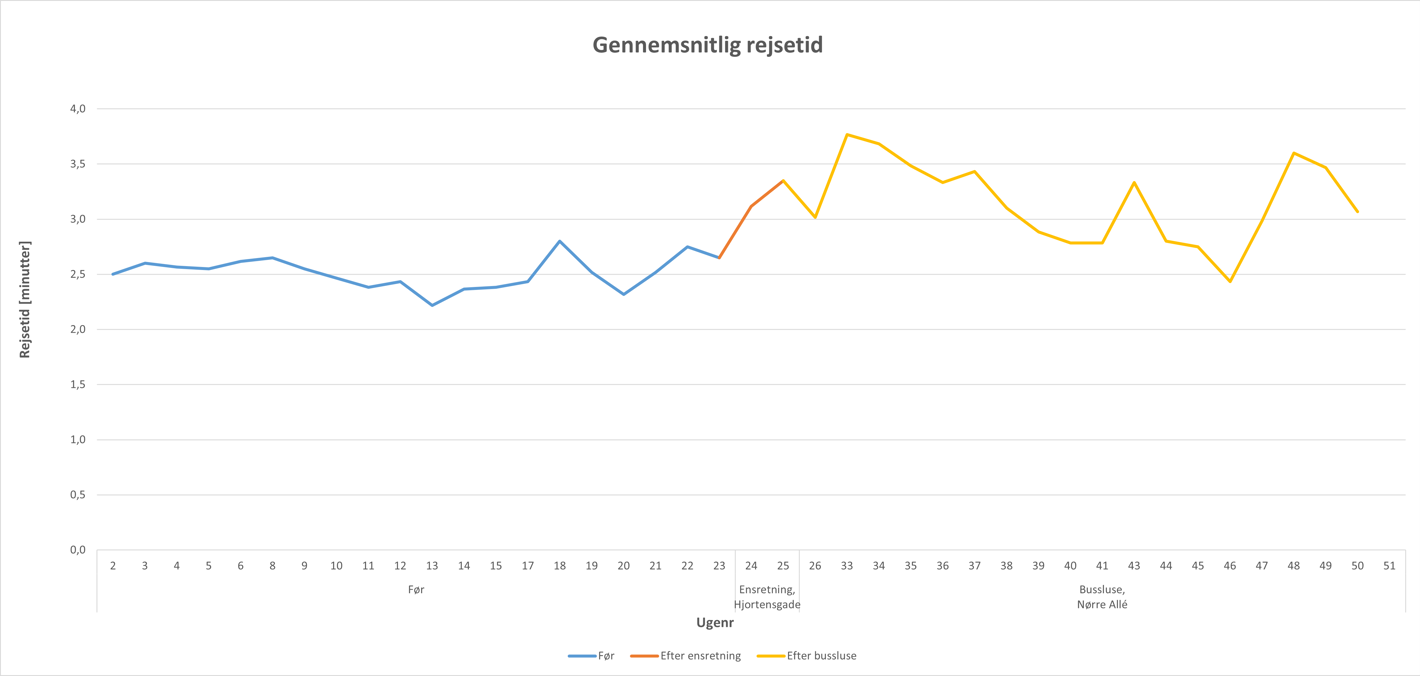The height and width of the screenshot is (676, 1420).
Task: Click the 4,0 value on the vertical axis
Action: click(x=76, y=108)
